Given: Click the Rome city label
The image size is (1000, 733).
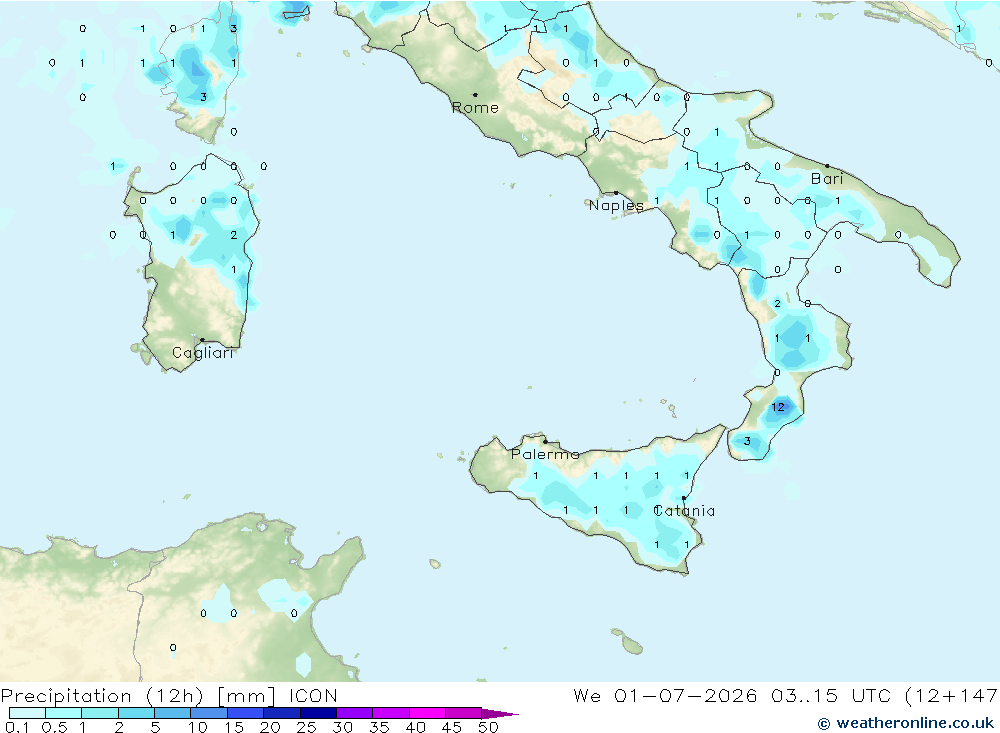Looking at the screenshot, I should [x=475, y=108].
